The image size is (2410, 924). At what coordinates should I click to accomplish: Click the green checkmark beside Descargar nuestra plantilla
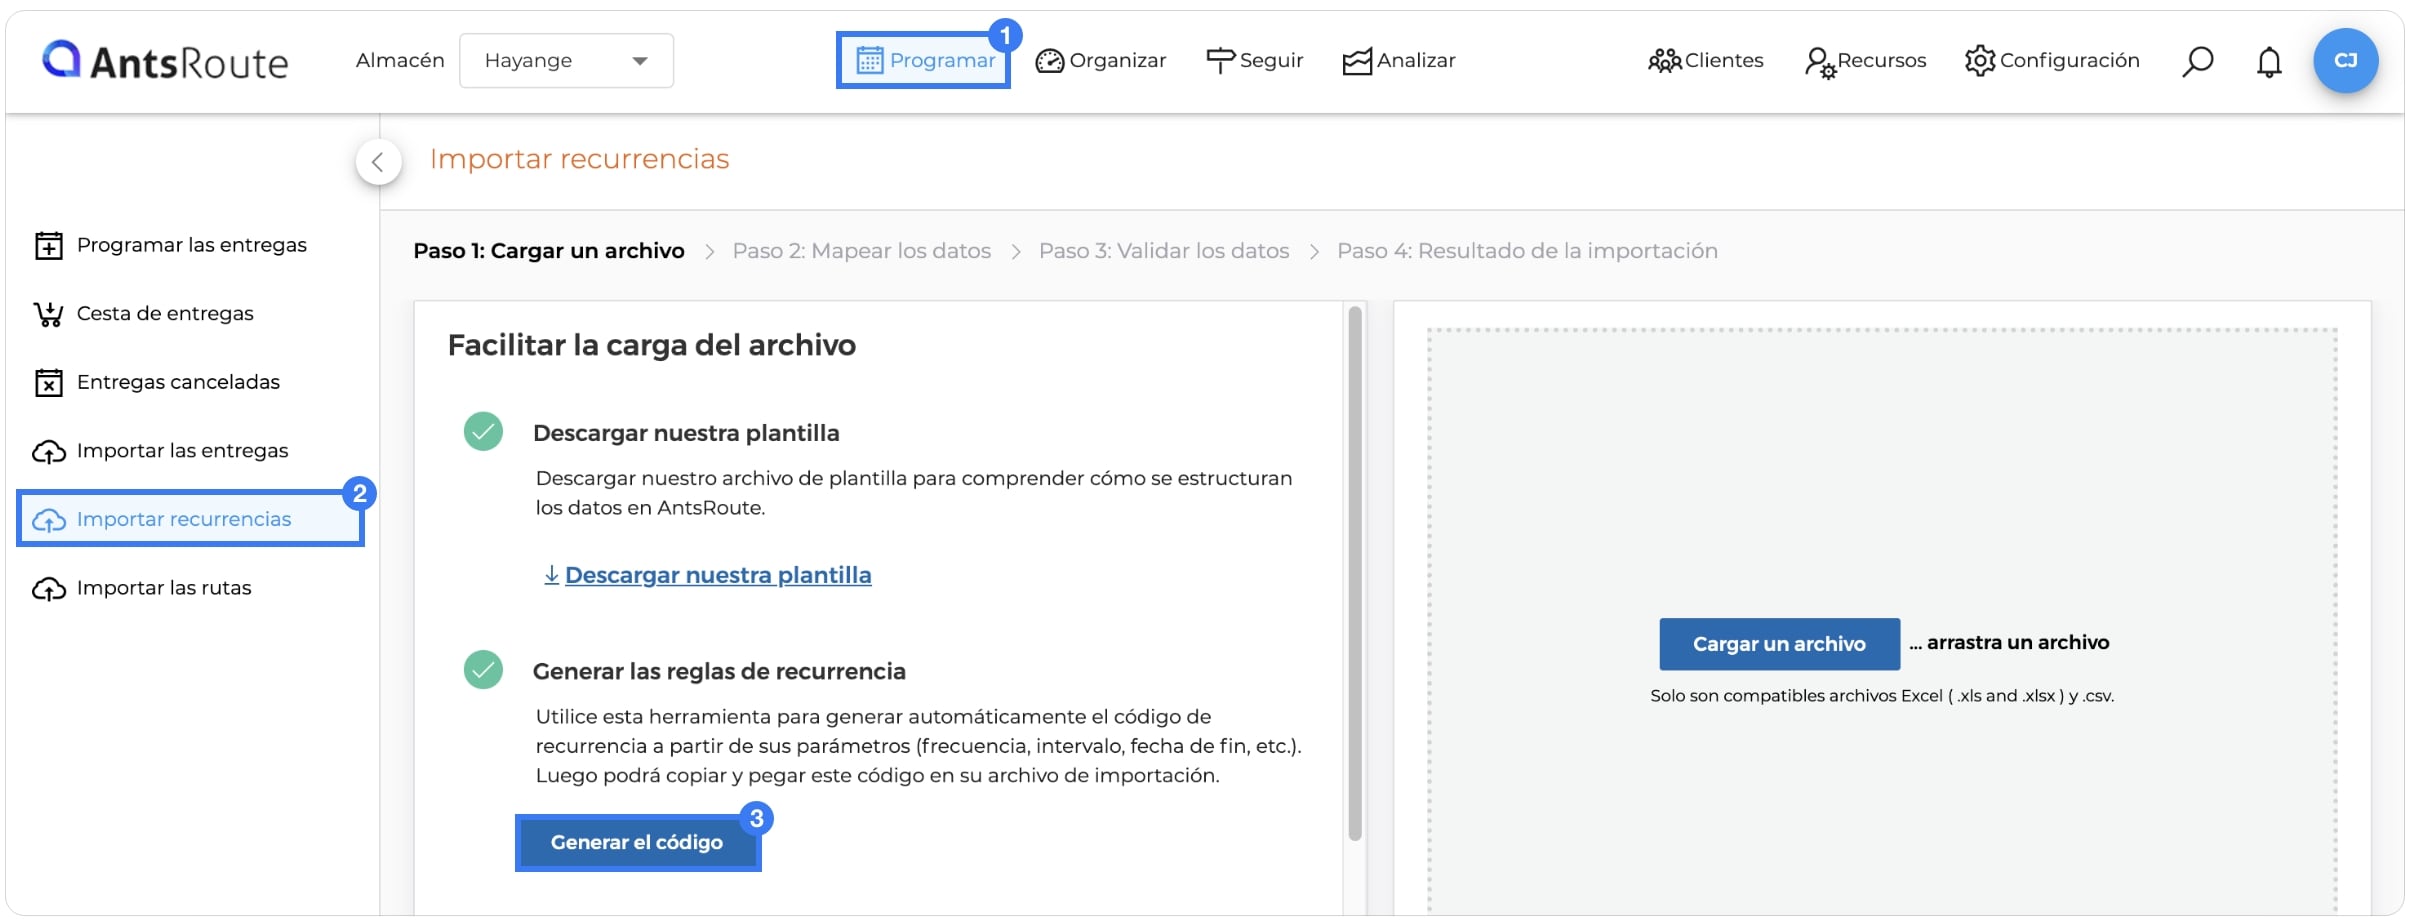(x=483, y=432)
